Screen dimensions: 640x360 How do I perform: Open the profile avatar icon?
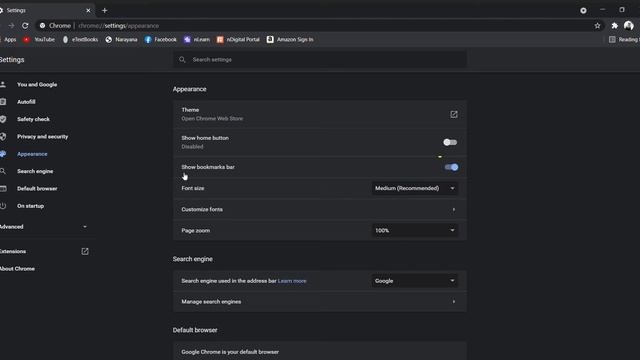pyautogui.click(x=629, y=26)
